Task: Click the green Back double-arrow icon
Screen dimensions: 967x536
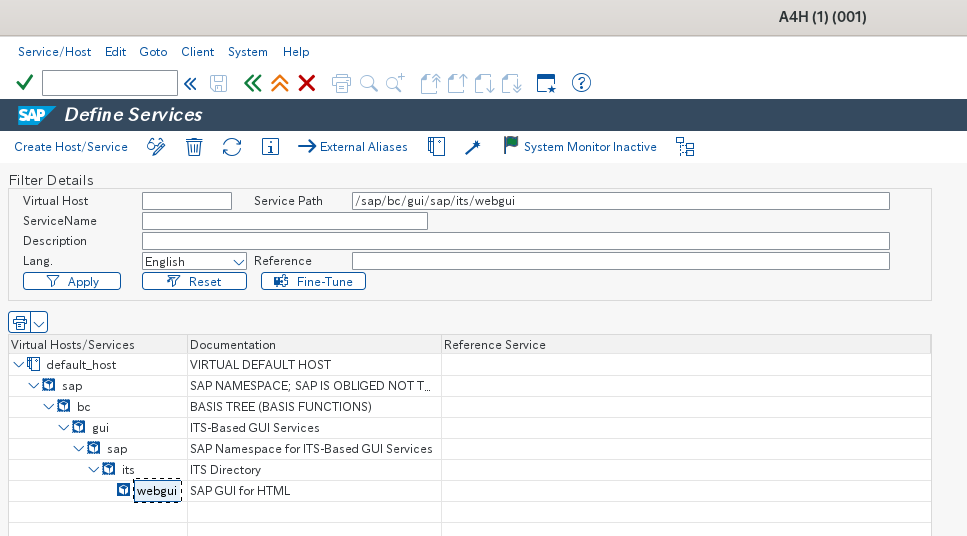Action: (x=252, y=83)
